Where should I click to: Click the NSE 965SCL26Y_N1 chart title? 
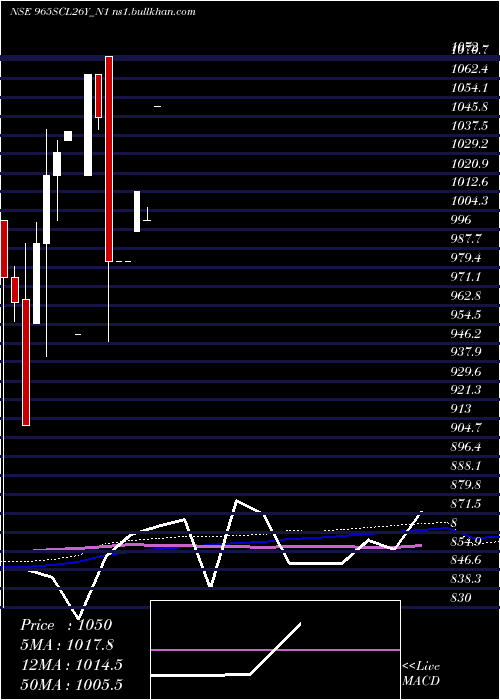102,12
